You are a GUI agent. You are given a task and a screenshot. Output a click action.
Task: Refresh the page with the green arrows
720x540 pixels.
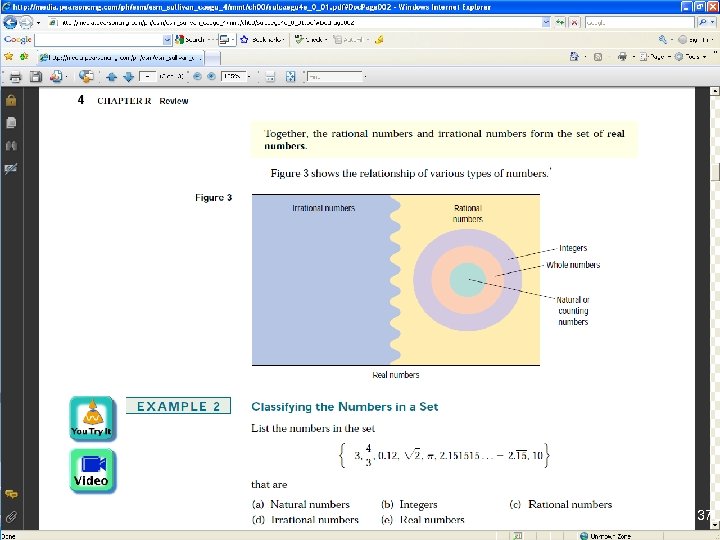click(560, 22)
